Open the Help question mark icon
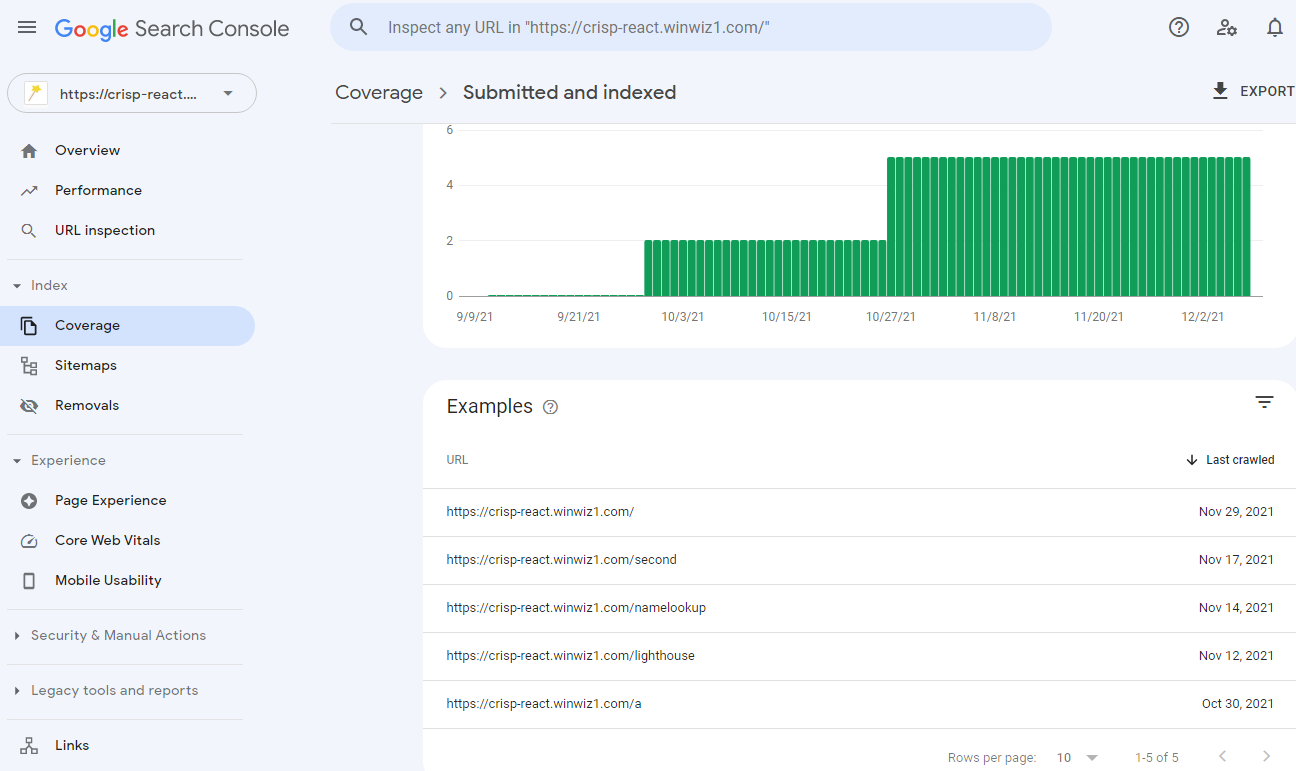Screen dimensions: 1296x771 (x=1179, y=28)
